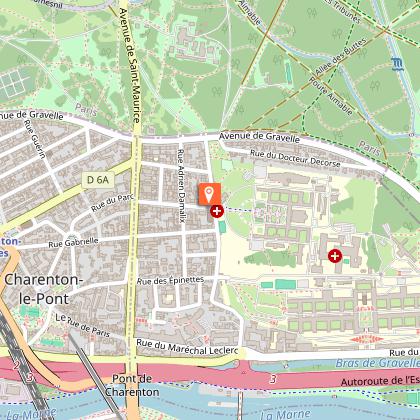Viewport: 420px width, 420px height.
Task: Click the hospital cross icon beside the orange pin
Action: 217,211
